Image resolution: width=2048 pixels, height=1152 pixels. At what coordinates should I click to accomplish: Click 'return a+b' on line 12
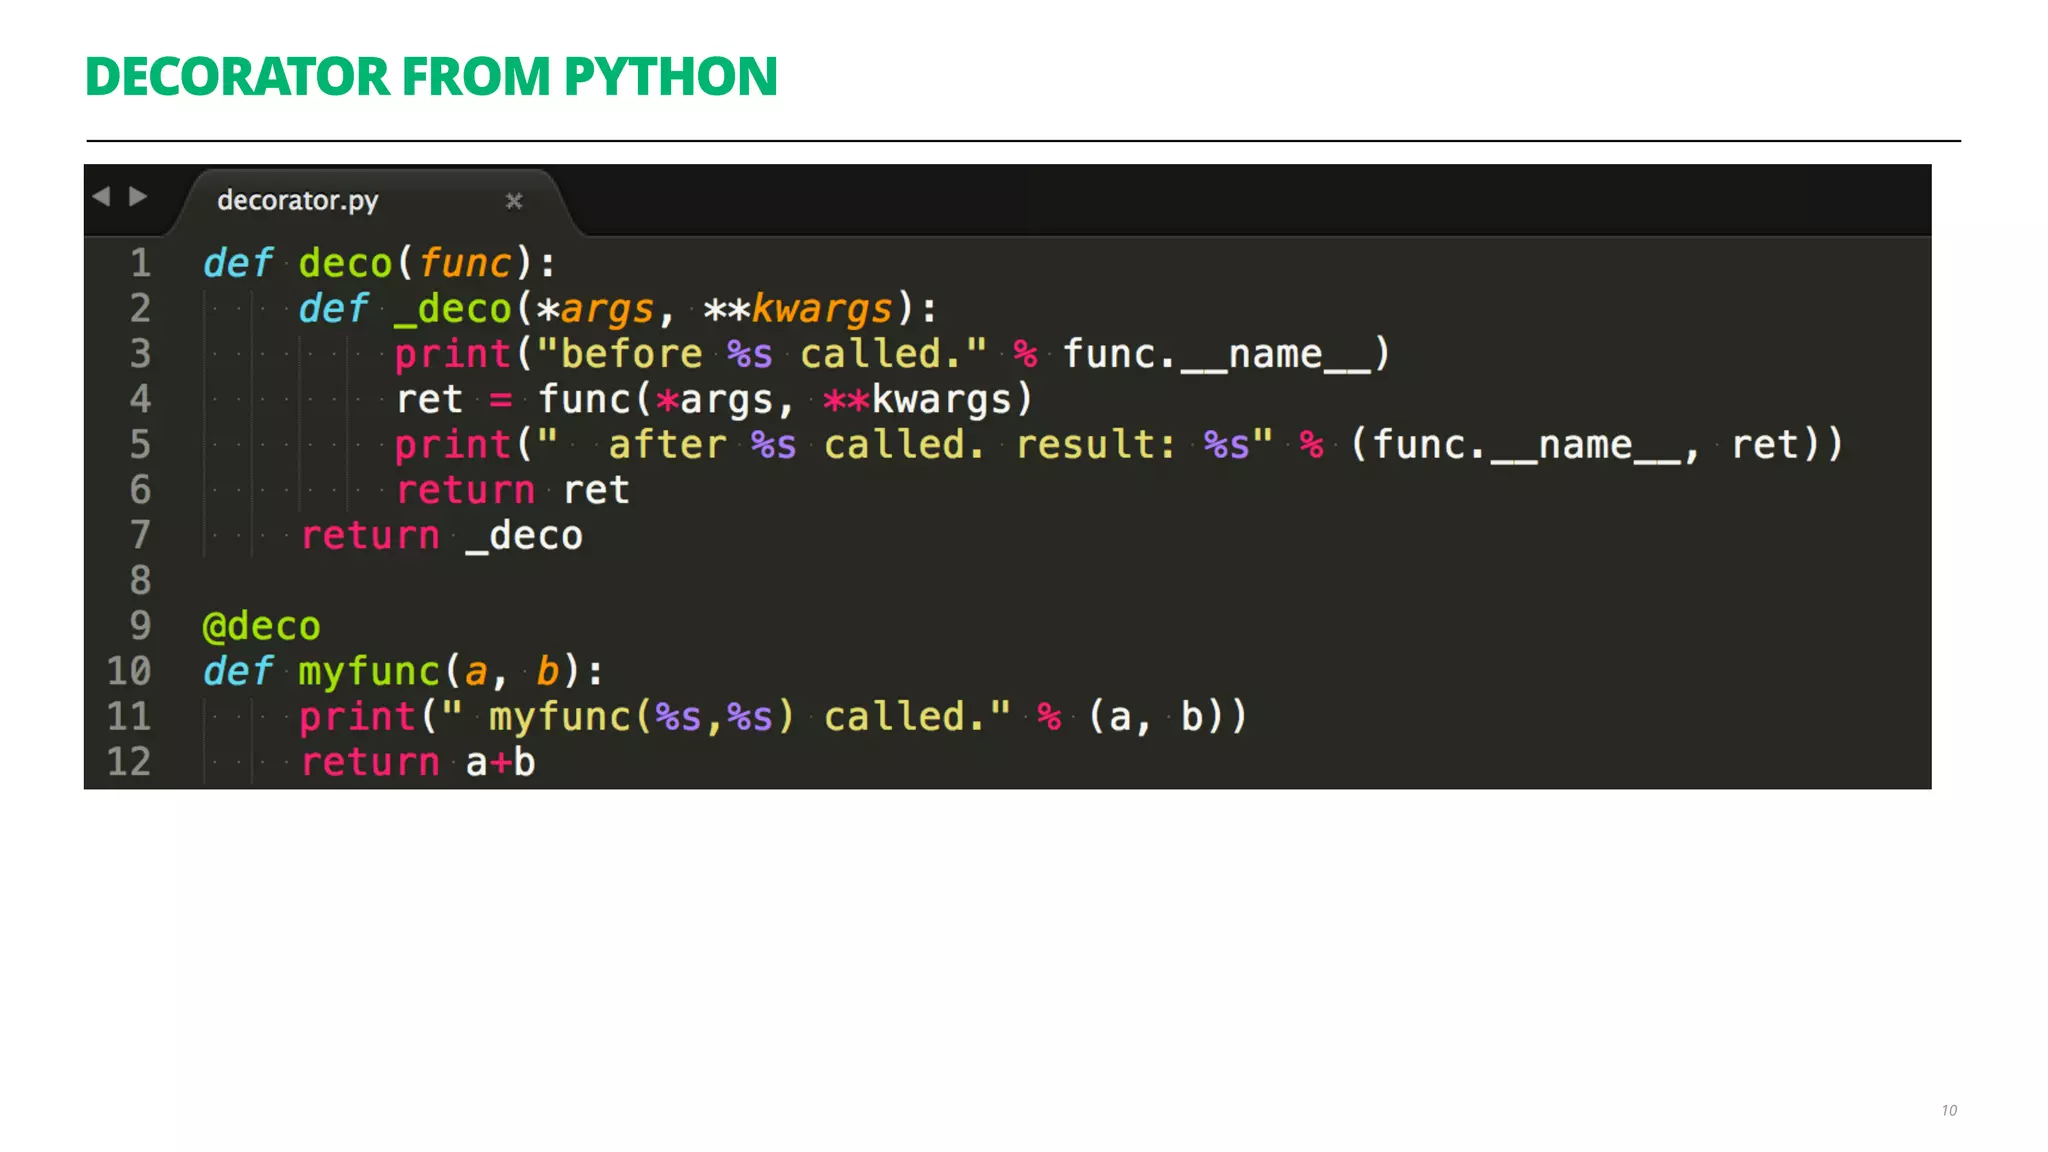pos(418,763)
